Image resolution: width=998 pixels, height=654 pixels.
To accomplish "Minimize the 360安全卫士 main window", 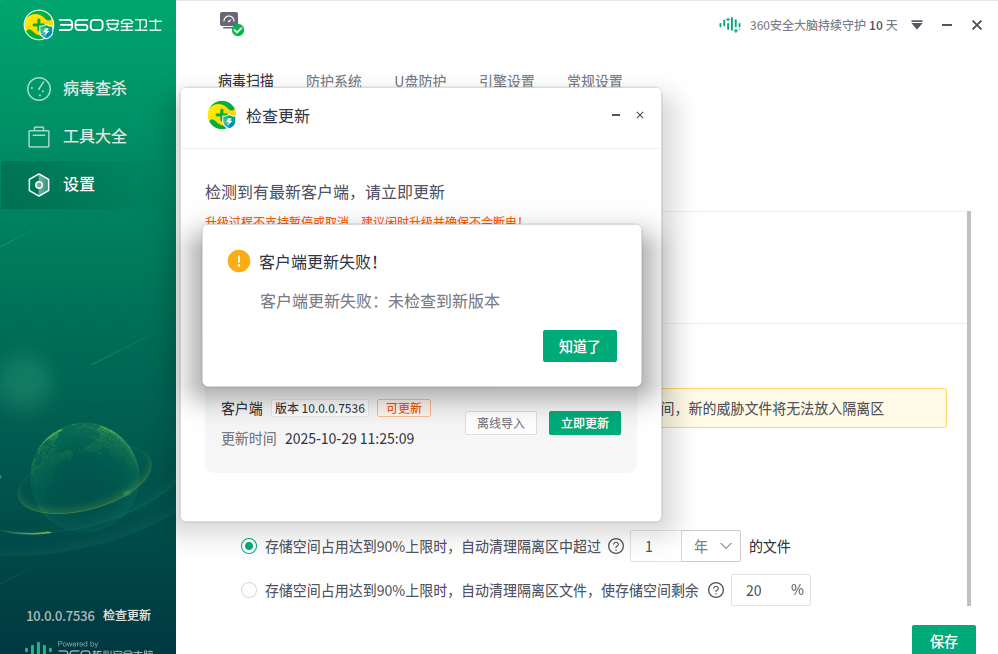I will [947, 25].
